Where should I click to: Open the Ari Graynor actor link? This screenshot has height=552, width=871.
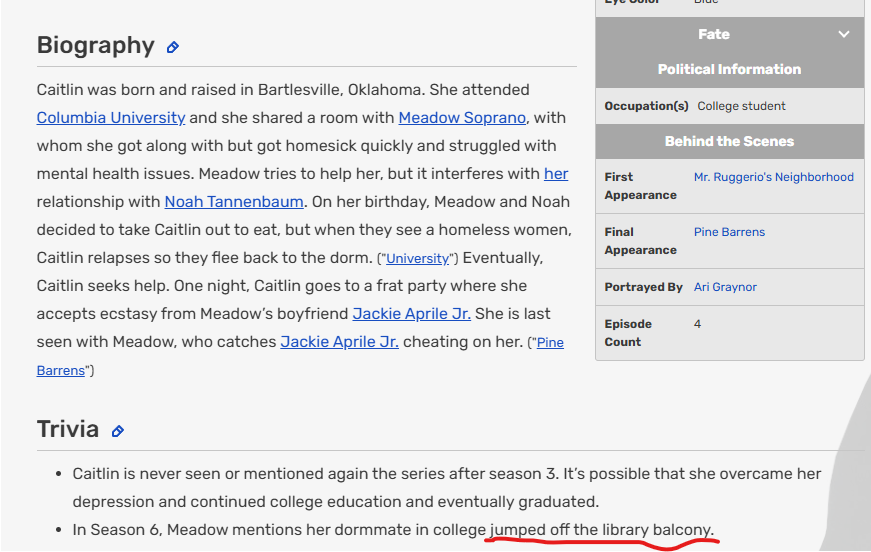tap(725, 287)
